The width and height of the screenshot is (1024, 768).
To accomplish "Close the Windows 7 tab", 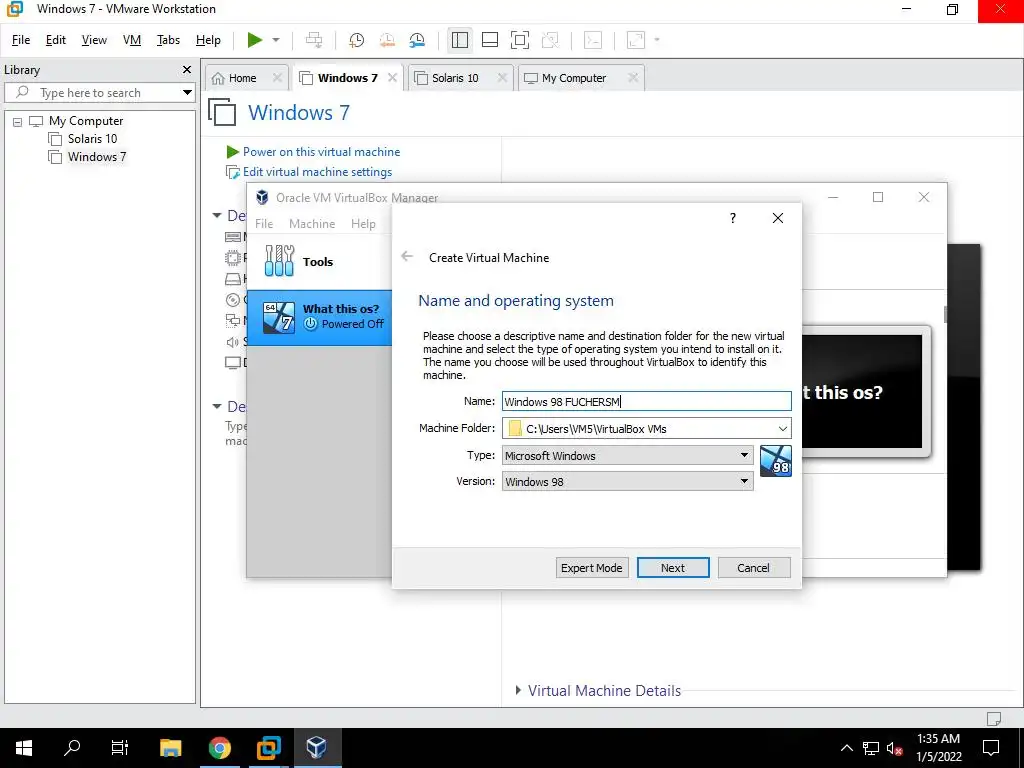I will 392,77.
